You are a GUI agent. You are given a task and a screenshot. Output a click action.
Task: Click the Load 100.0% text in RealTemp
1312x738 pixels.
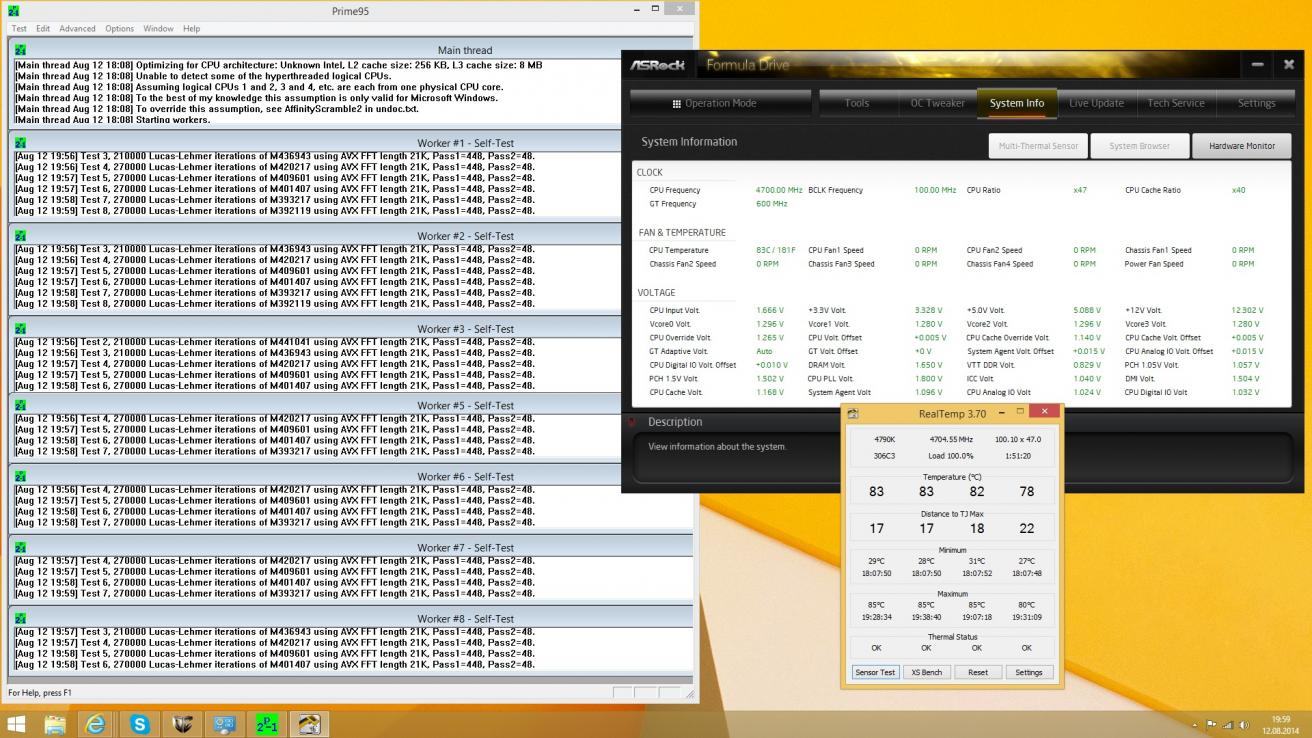point(951,456)
